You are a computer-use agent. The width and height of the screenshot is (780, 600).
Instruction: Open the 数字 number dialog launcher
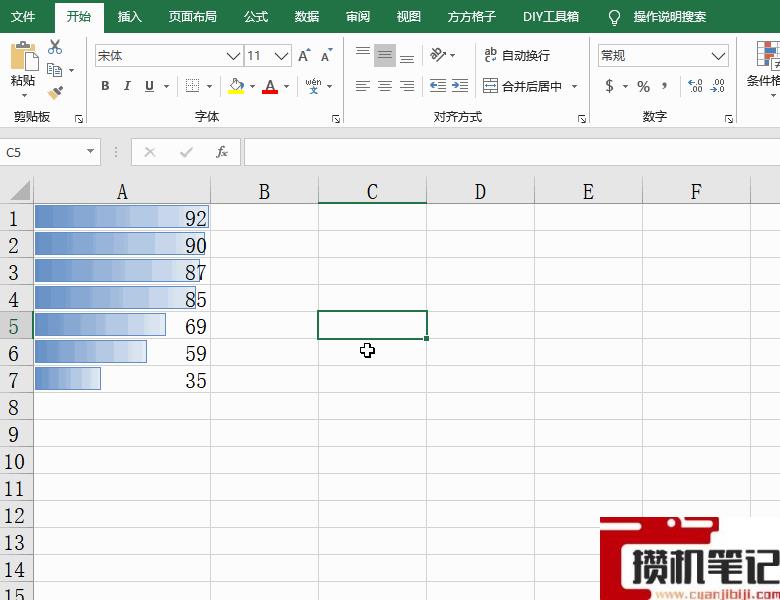[729, 119]
